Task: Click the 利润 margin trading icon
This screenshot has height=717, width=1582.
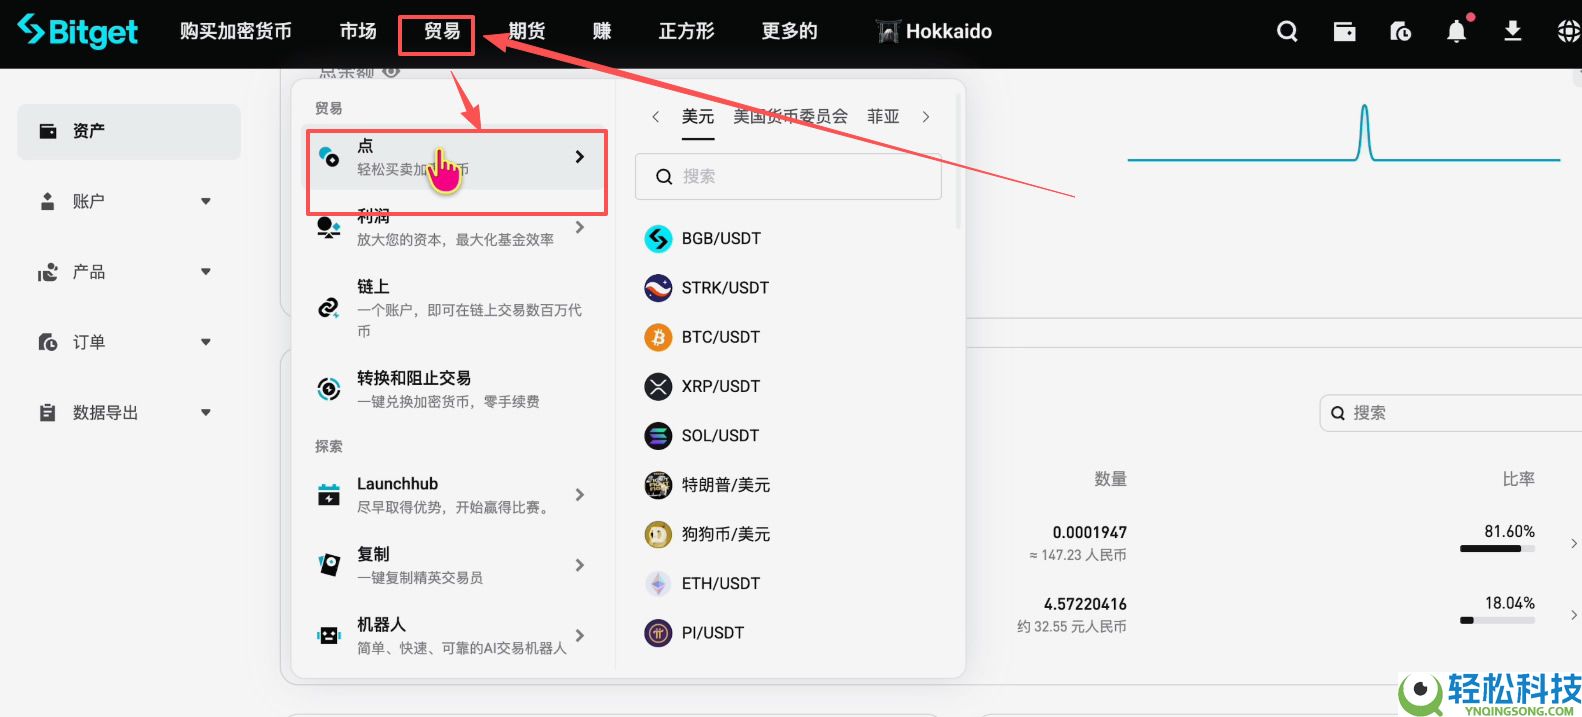Action: pyautogui.click(x=328, y=228)
